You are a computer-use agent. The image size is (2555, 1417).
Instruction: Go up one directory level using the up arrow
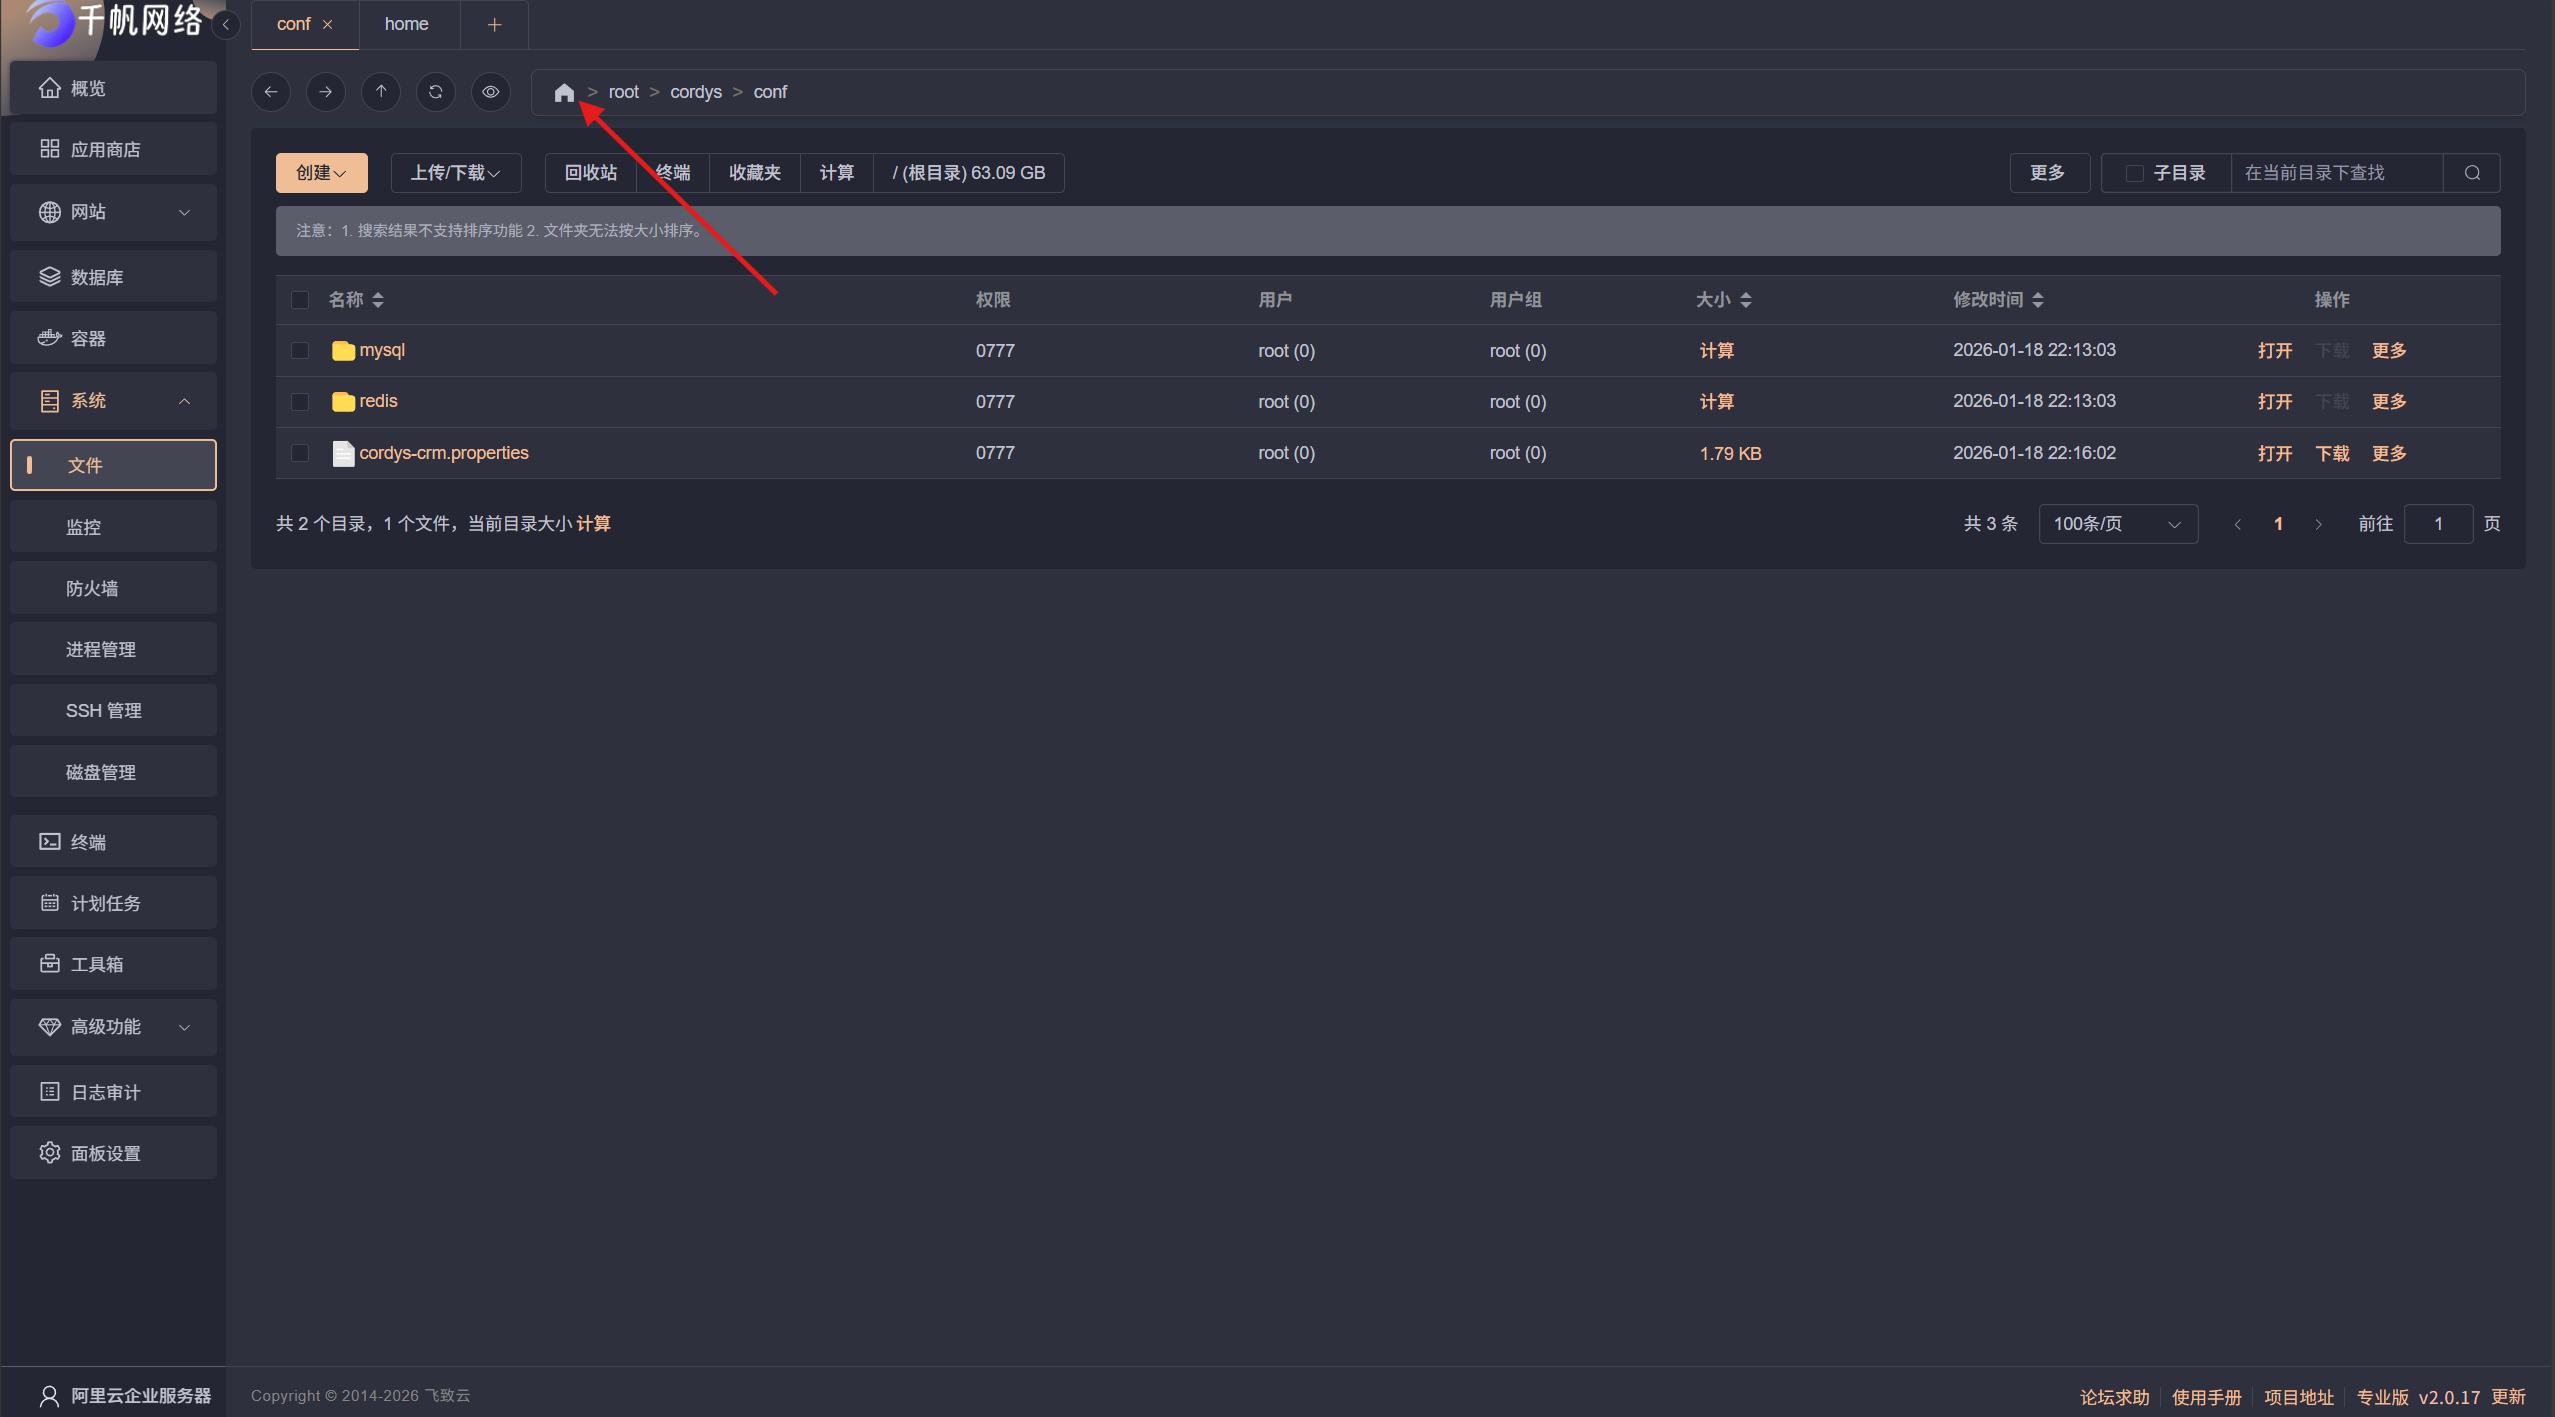[x=381, y=92]
